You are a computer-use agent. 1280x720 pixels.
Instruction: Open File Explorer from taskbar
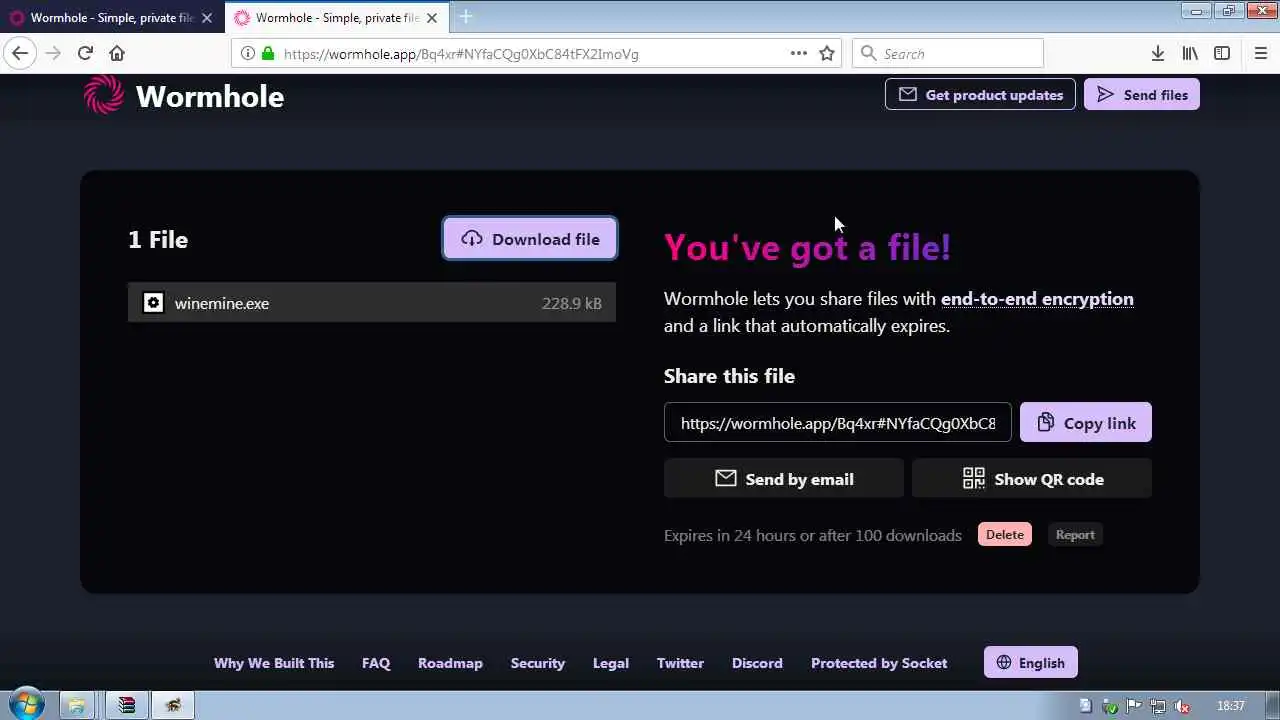pyautogui.click(x=77, y=705)
